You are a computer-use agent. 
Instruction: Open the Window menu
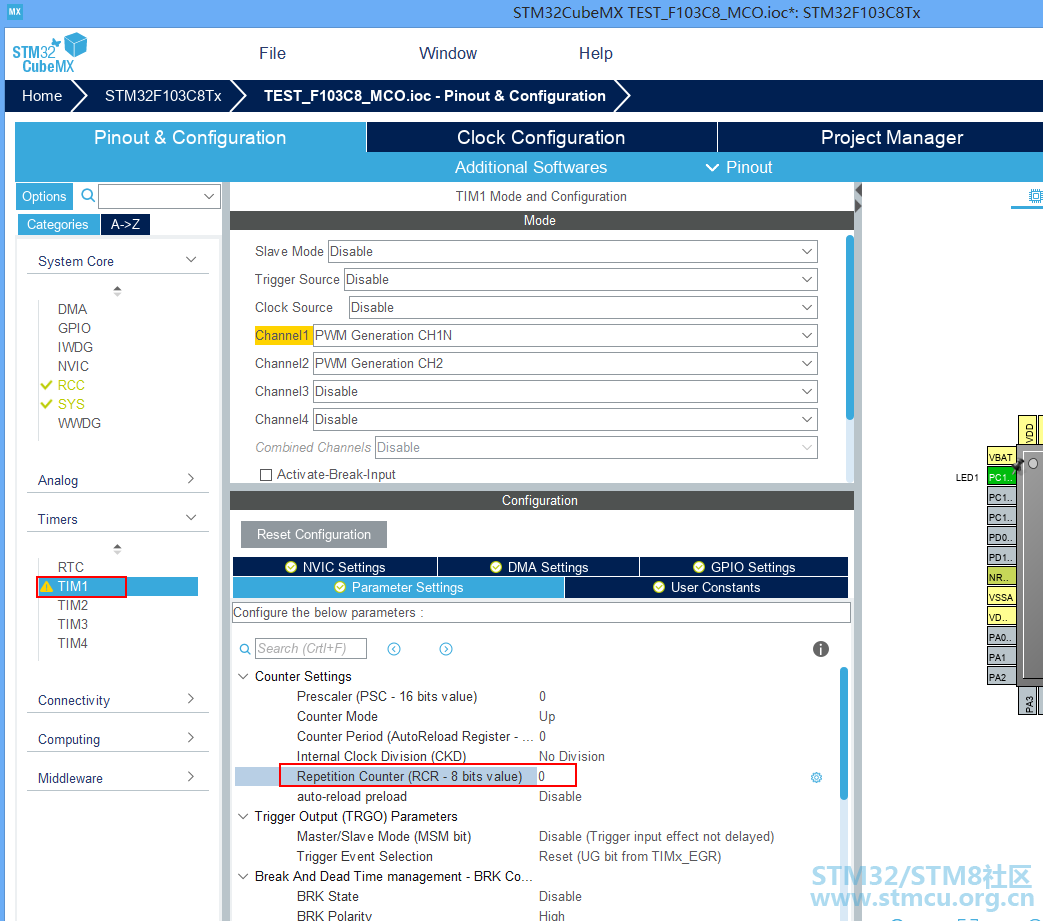click(448, 53)
